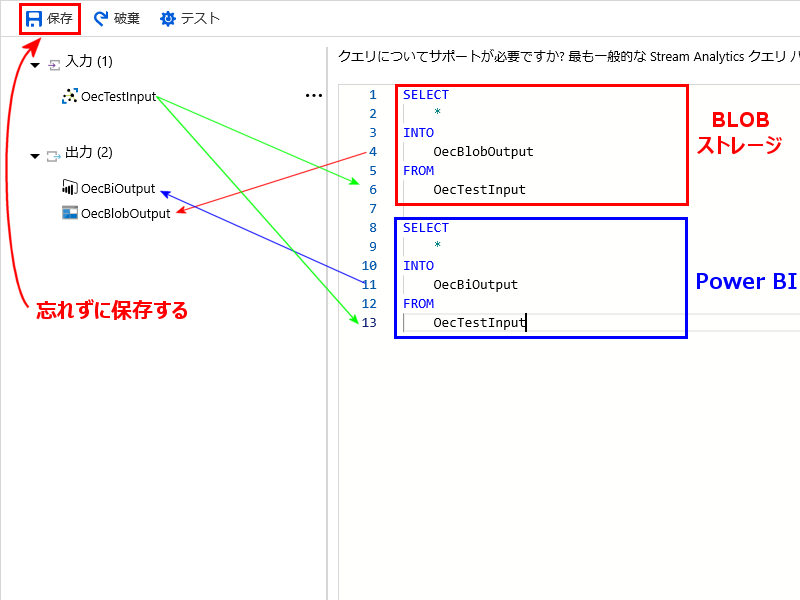
Task: Click line number 12 in the editor gutter
Action: (x=369, y=304)
